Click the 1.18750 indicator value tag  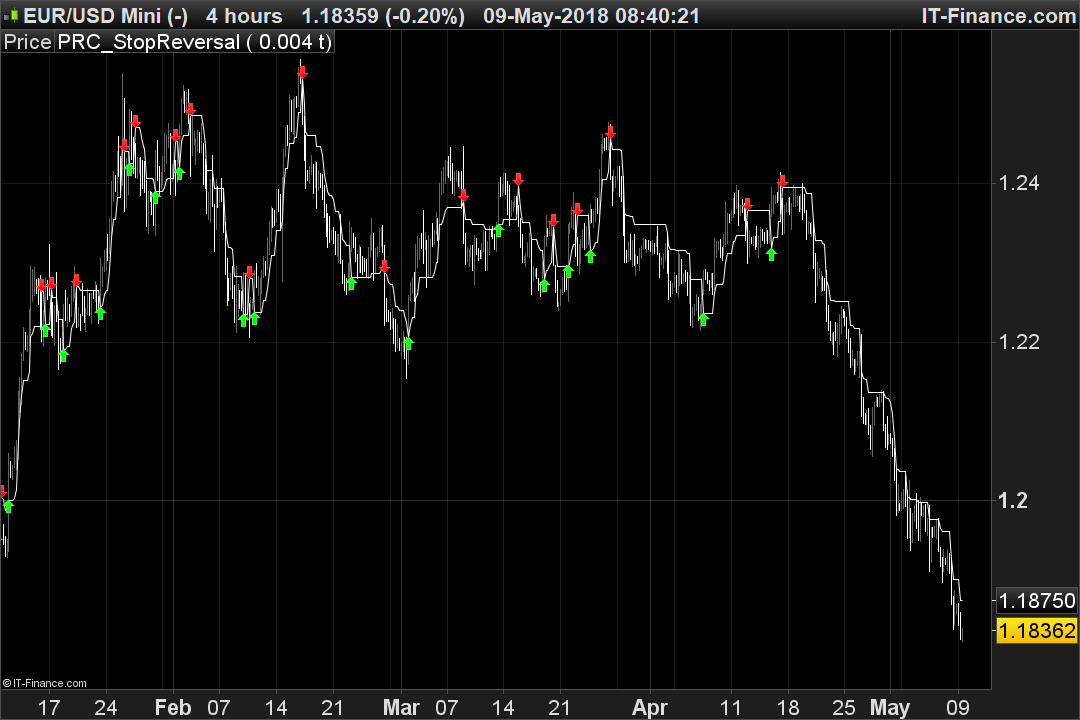1037,601
